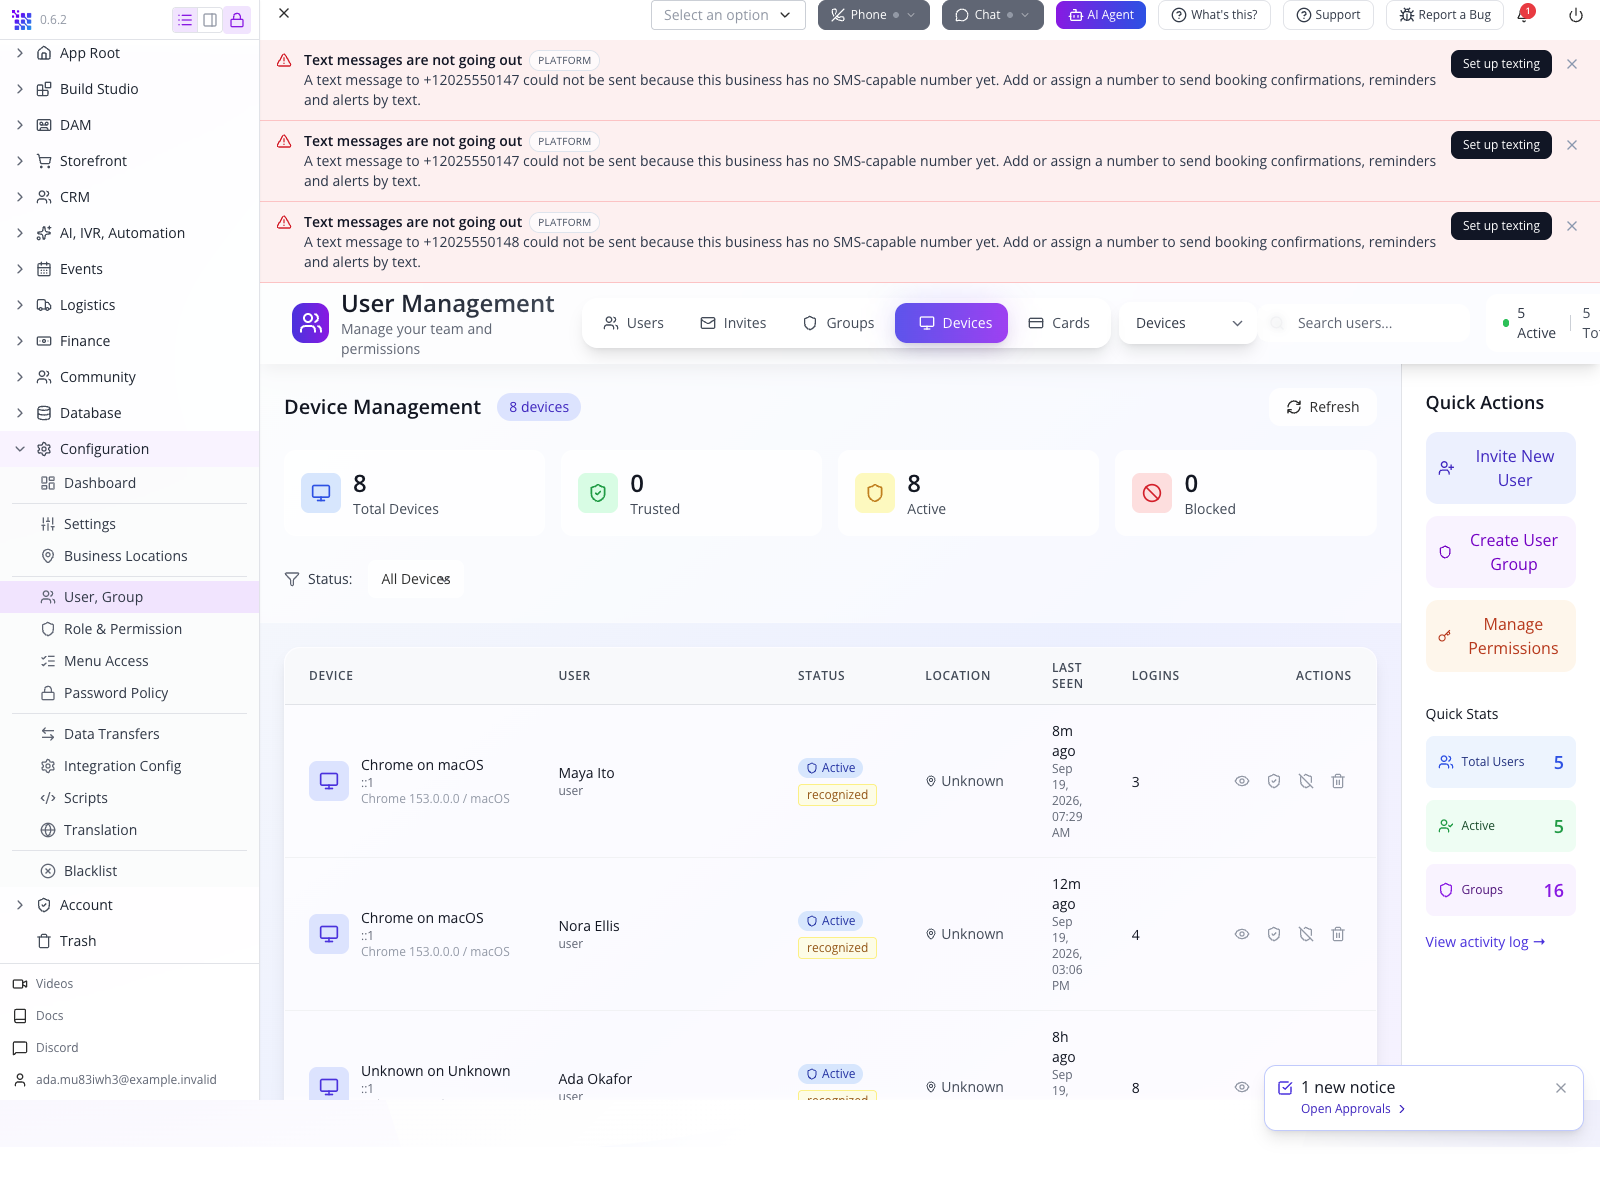Trust Maya Ito's device shield icon
Screen dimensions: 1600x1200
tap(1274, 781)
